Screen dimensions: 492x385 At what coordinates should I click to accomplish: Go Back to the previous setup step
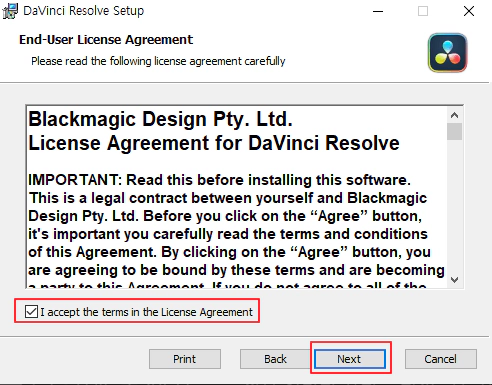point(275,359)
